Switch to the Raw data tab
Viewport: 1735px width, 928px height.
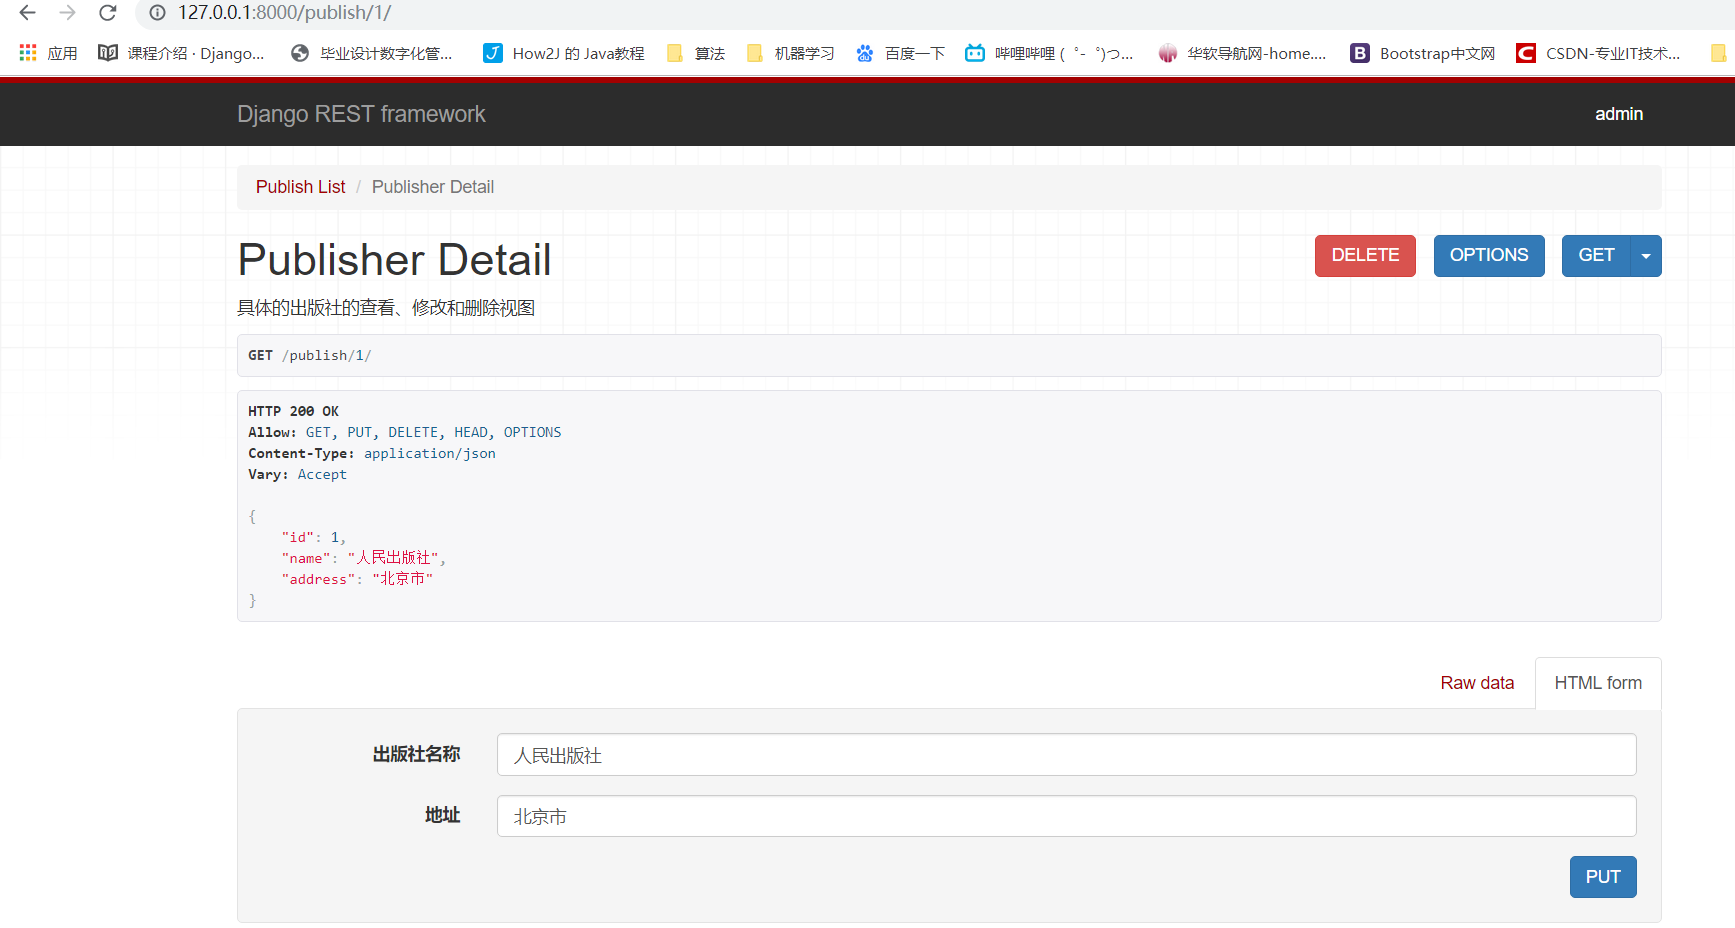(1477, 683)
